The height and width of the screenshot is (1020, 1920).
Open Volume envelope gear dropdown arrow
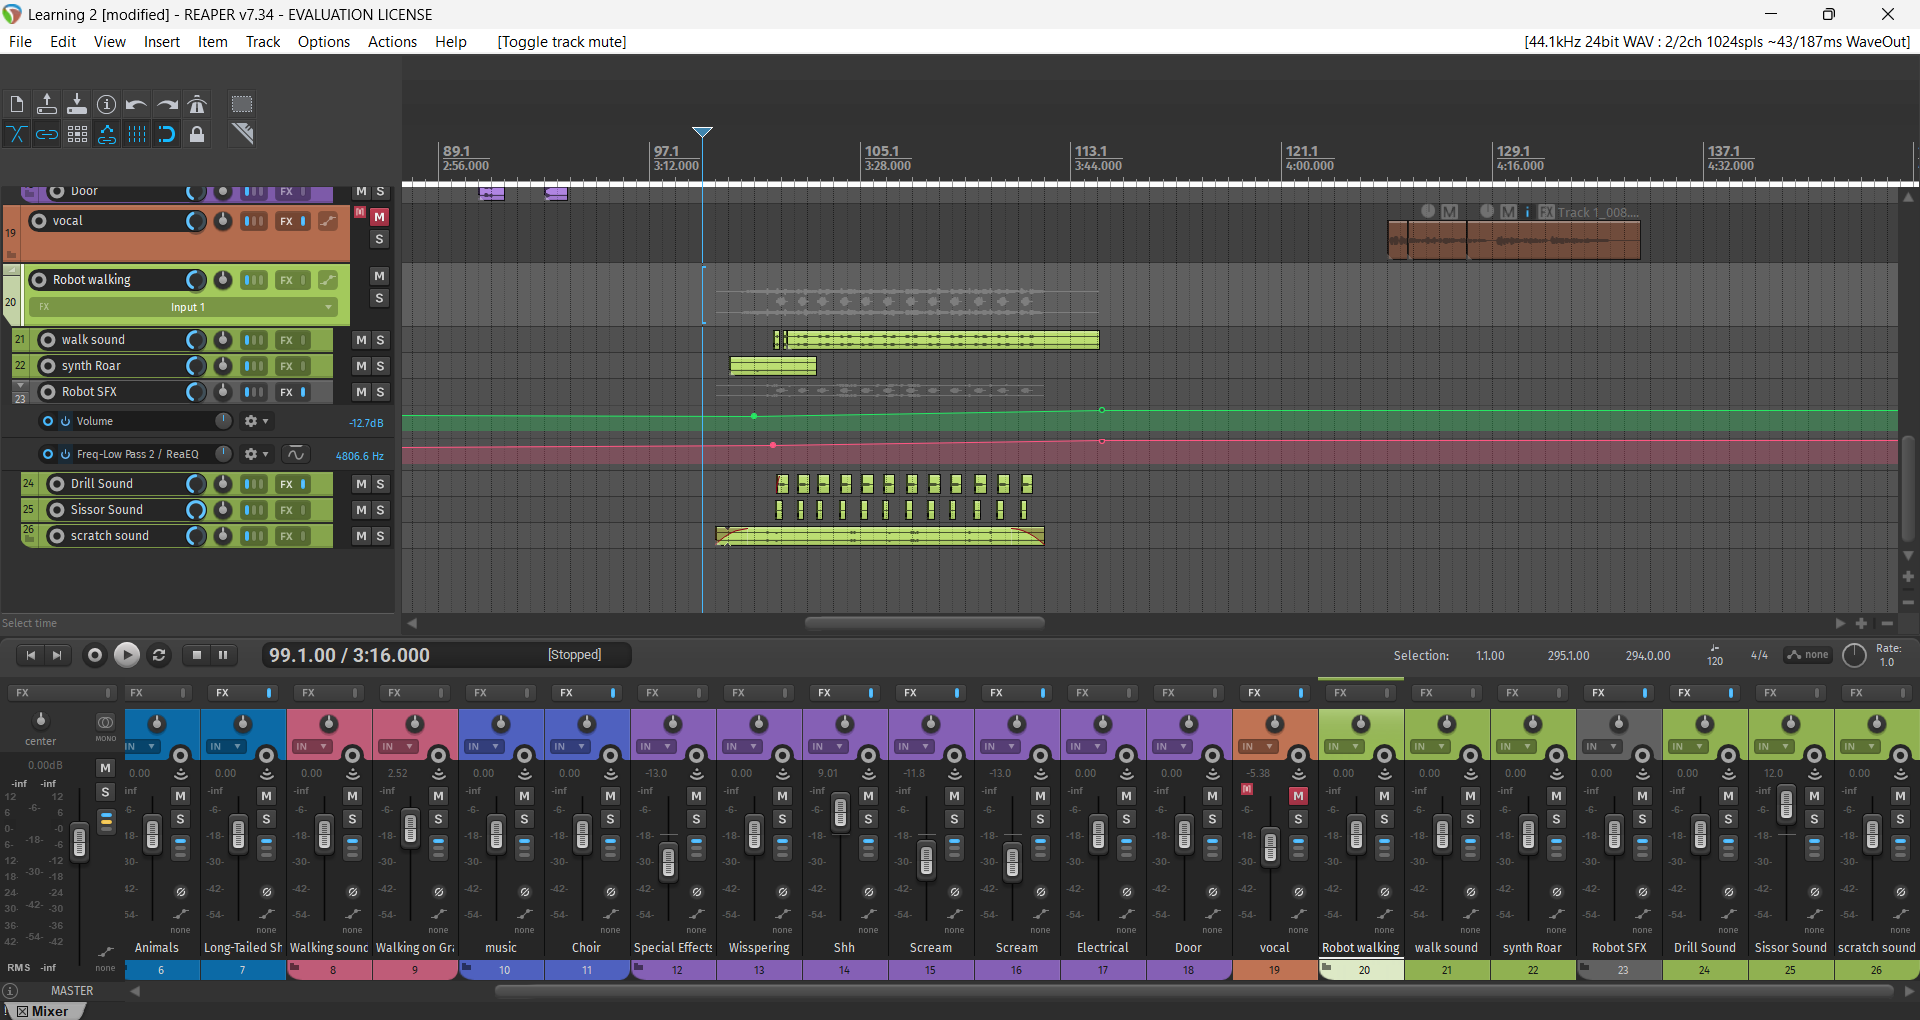coord(266,422)
